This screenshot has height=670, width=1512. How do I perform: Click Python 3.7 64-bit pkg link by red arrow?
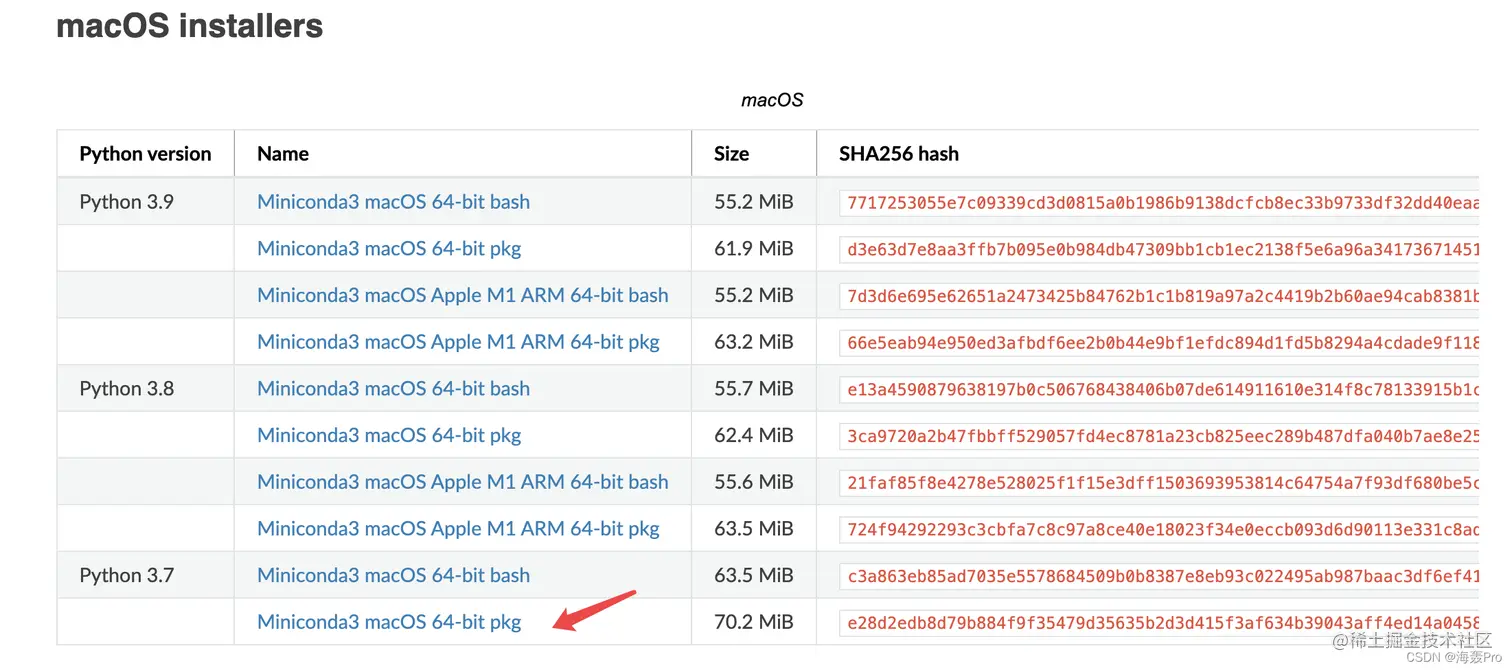click(x=389, y=622)
